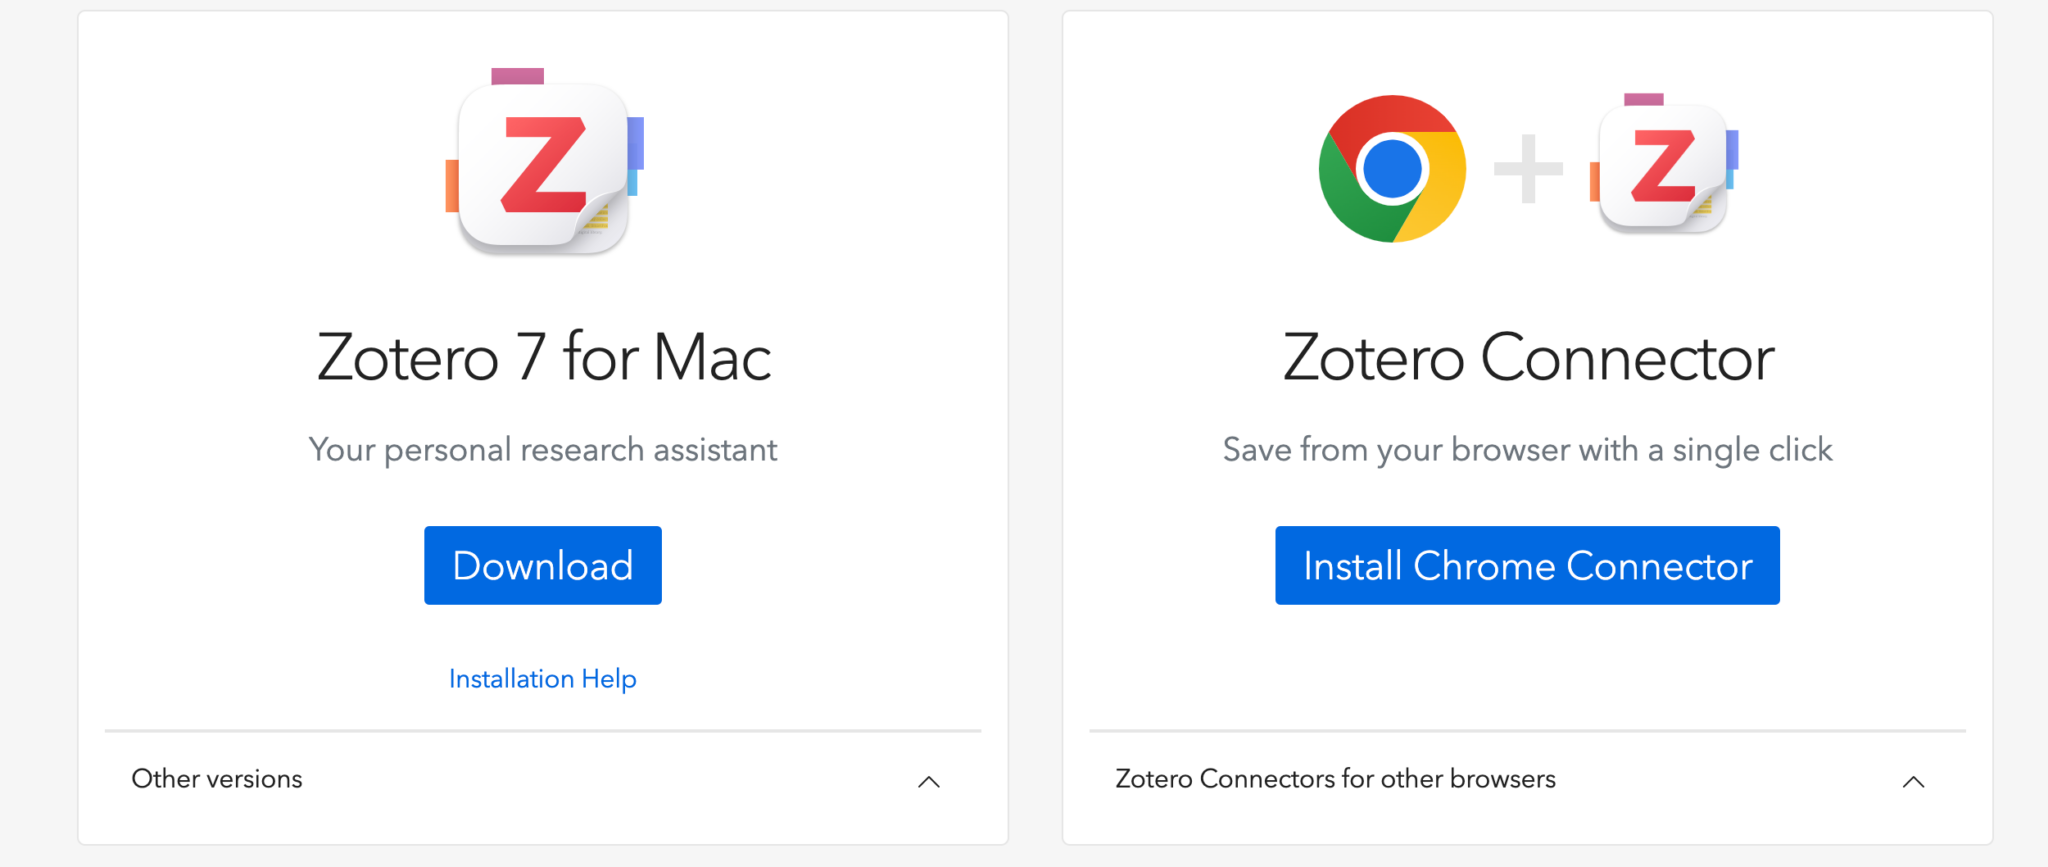Click the pink tab atop large Zotero icon

(517, 76)
